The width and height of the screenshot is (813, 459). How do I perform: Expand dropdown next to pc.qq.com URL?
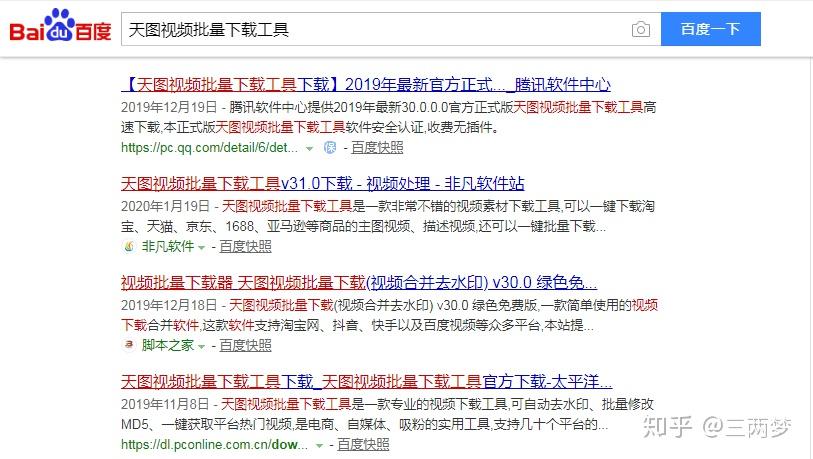click(310, 149)
